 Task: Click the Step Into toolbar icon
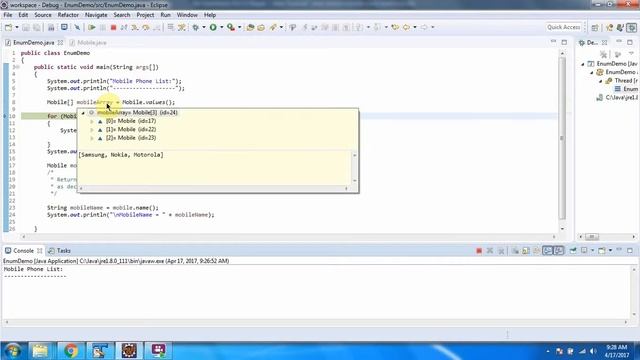coord(135,27)
